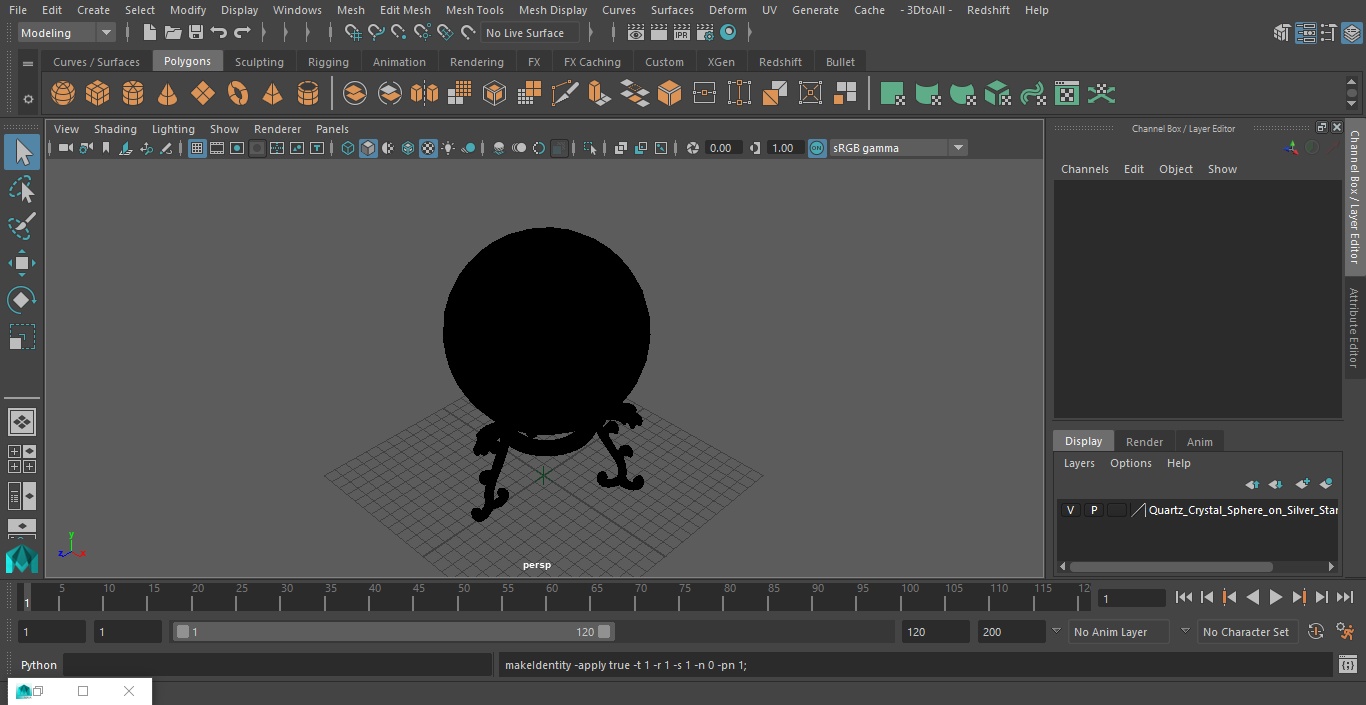
Task: Play forward on the timeline
Action: click(x=1276, y=597)
